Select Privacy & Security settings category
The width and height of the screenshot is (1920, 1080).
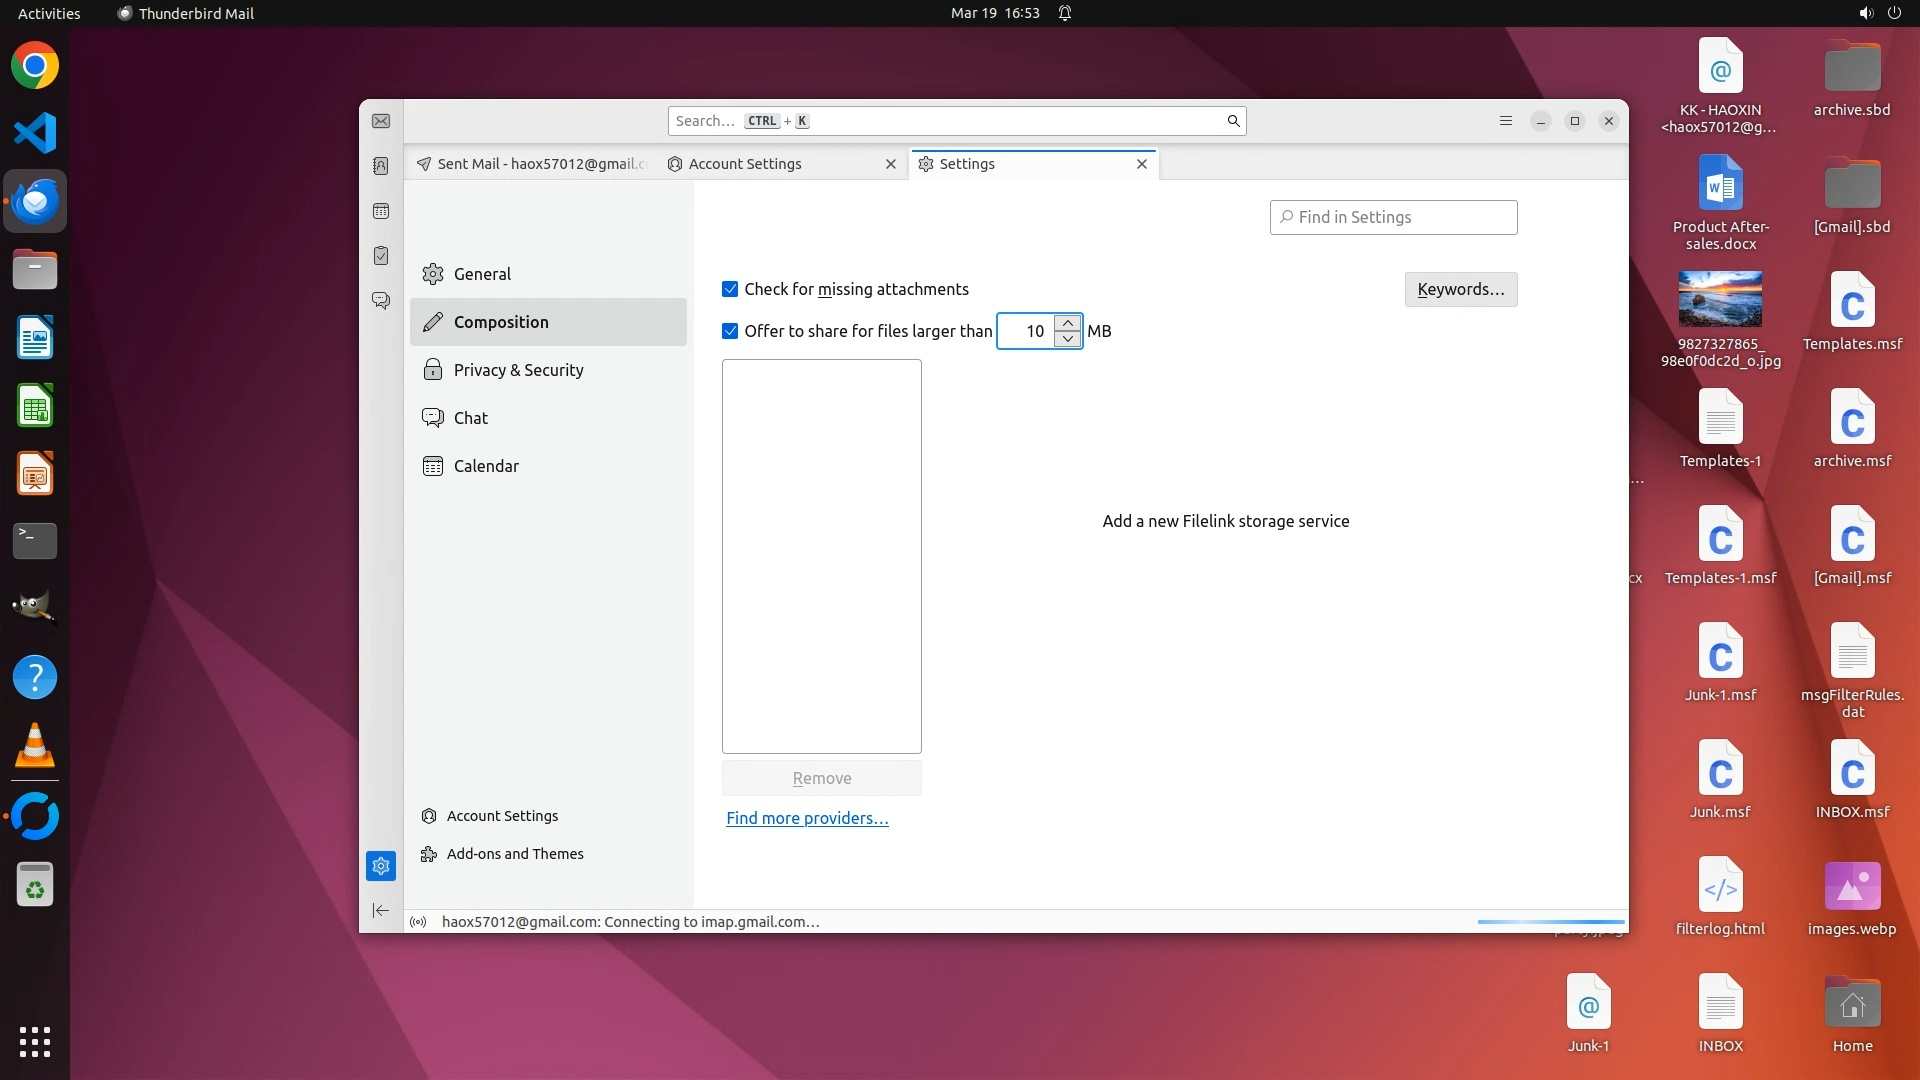point(518,370)
